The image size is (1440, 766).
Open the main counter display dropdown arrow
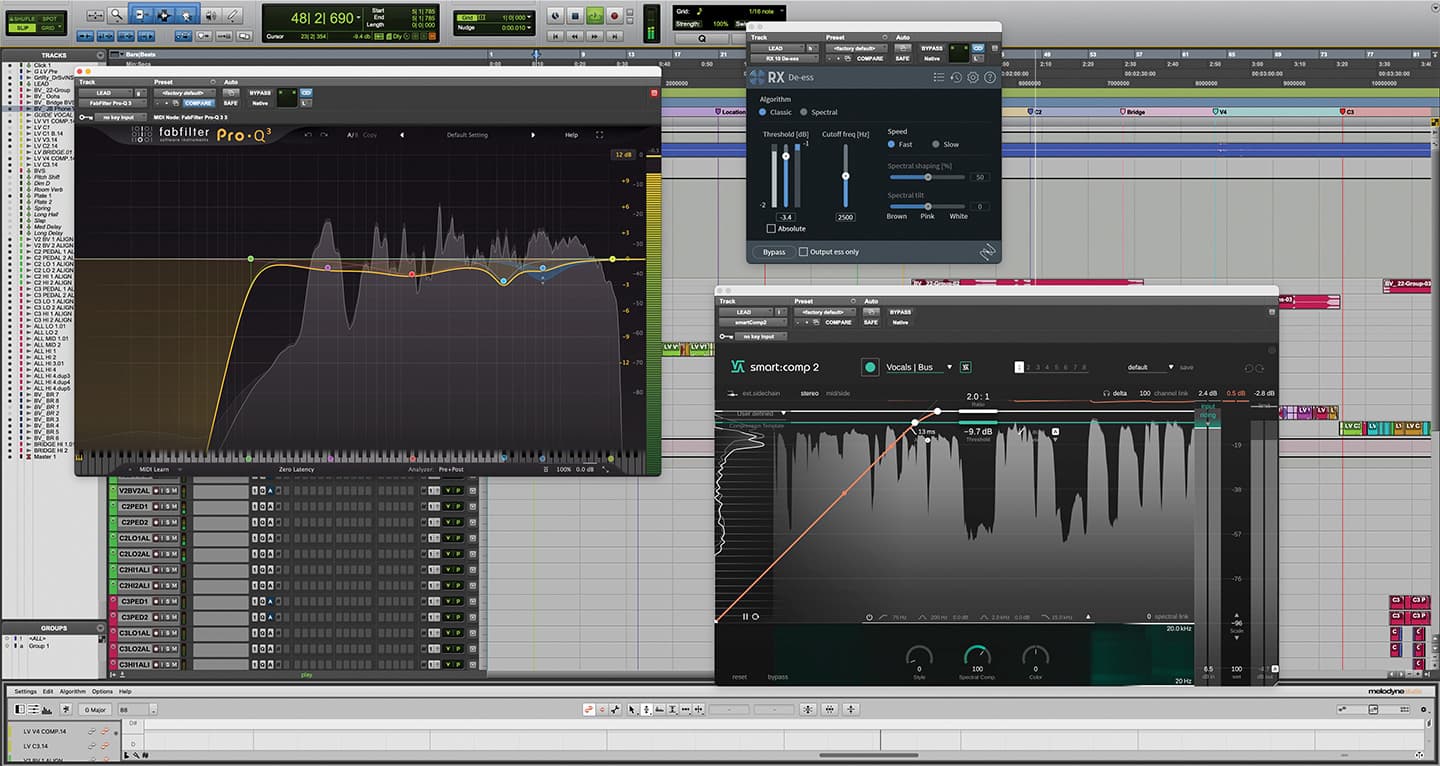pos(359,18)
